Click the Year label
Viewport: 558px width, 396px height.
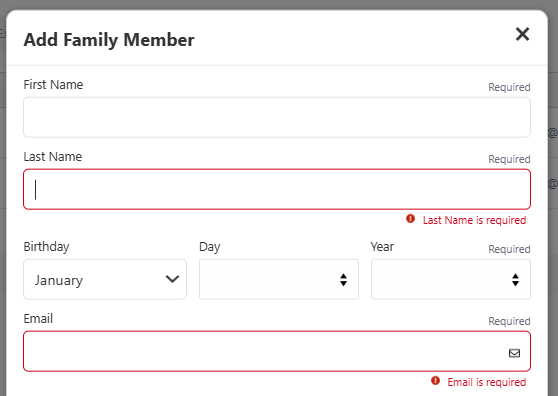382,247
